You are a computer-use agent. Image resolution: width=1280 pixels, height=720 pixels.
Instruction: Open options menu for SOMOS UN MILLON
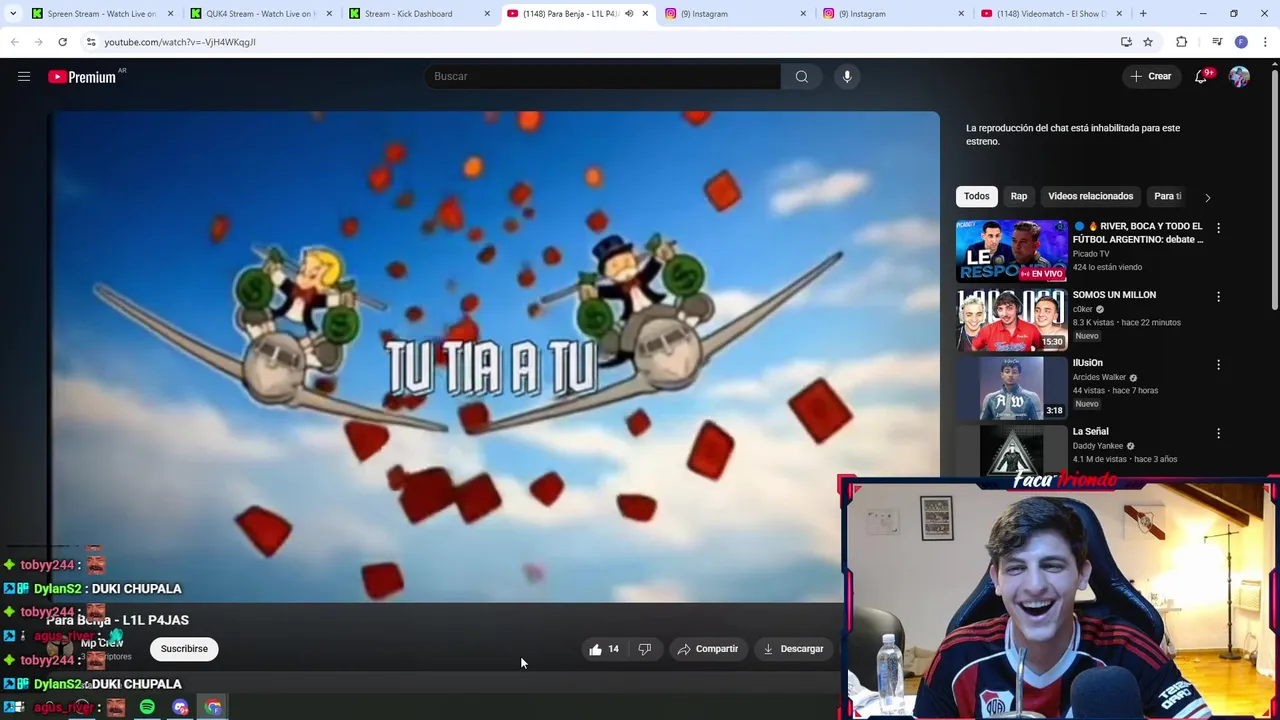click(1218, 297)
